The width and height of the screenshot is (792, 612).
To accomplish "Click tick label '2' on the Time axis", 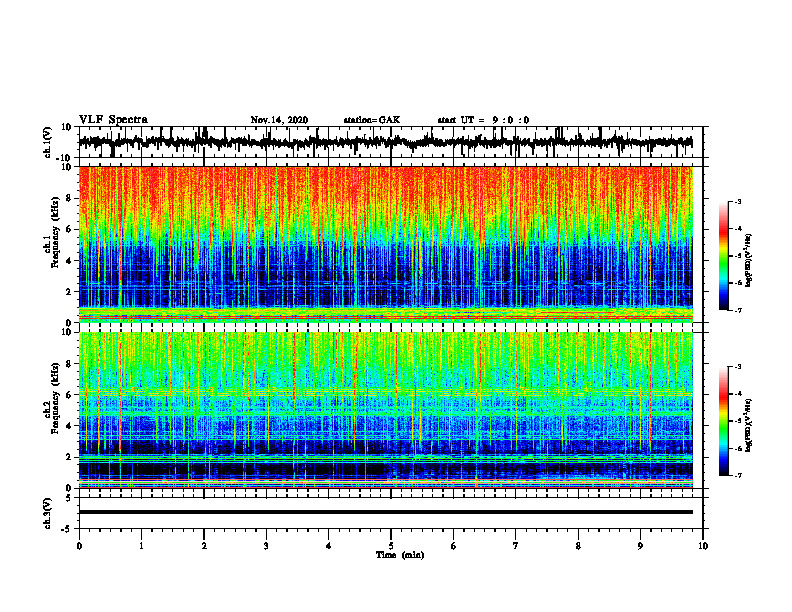I will pos(204,546).
